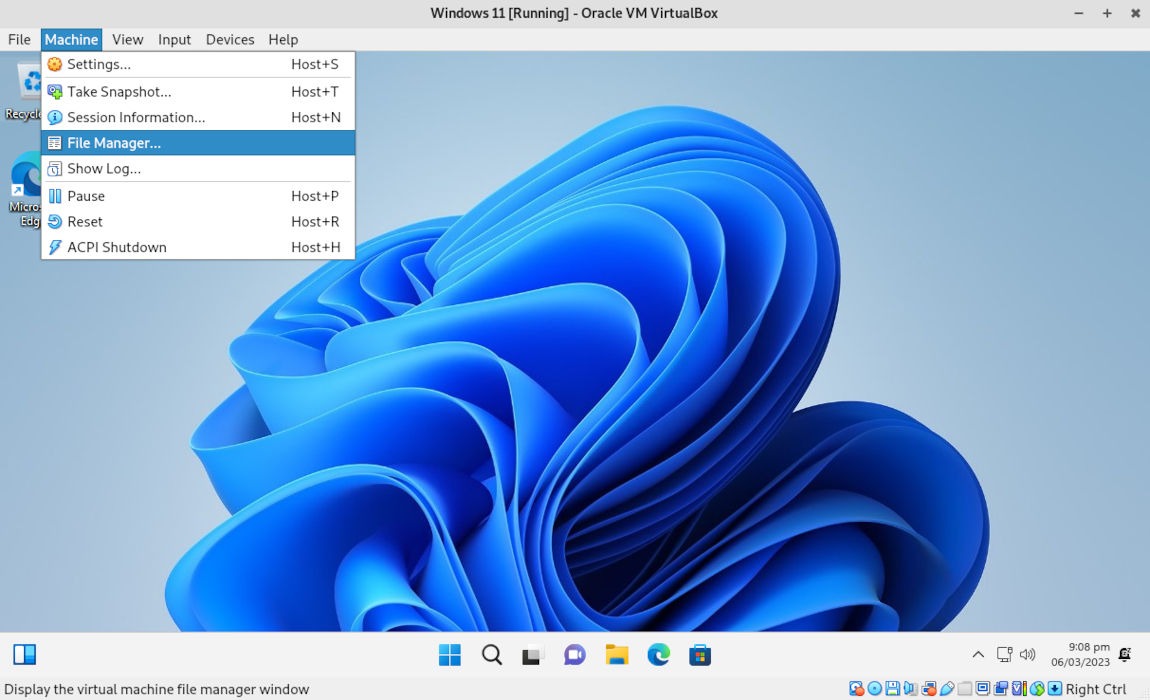Select File Manager from the Machine menu
Screen dimensions: 1150x700
click(113, 142)
